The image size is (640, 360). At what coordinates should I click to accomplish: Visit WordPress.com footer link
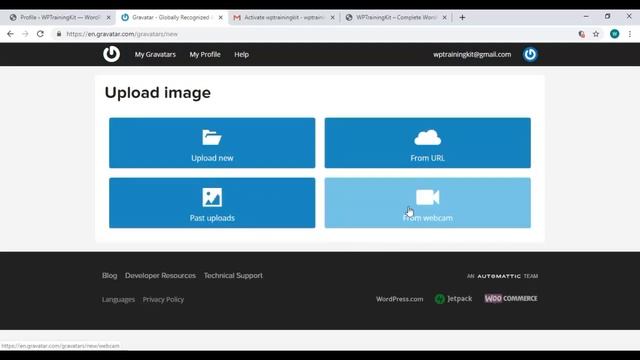pos(400,299)
